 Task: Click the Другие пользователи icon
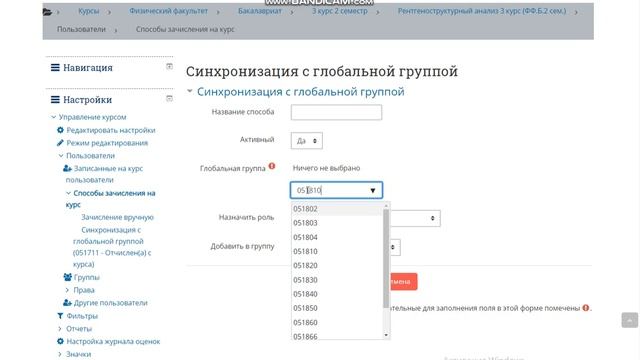point(68,302)
